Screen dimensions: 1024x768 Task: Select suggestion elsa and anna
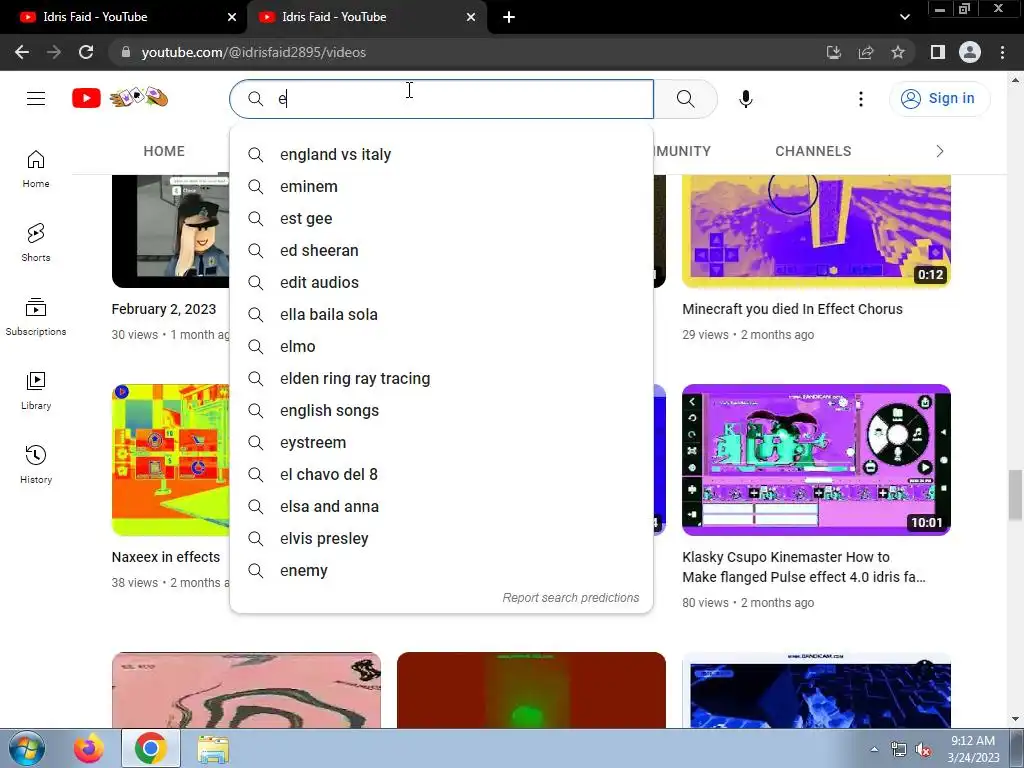point(441,507)
